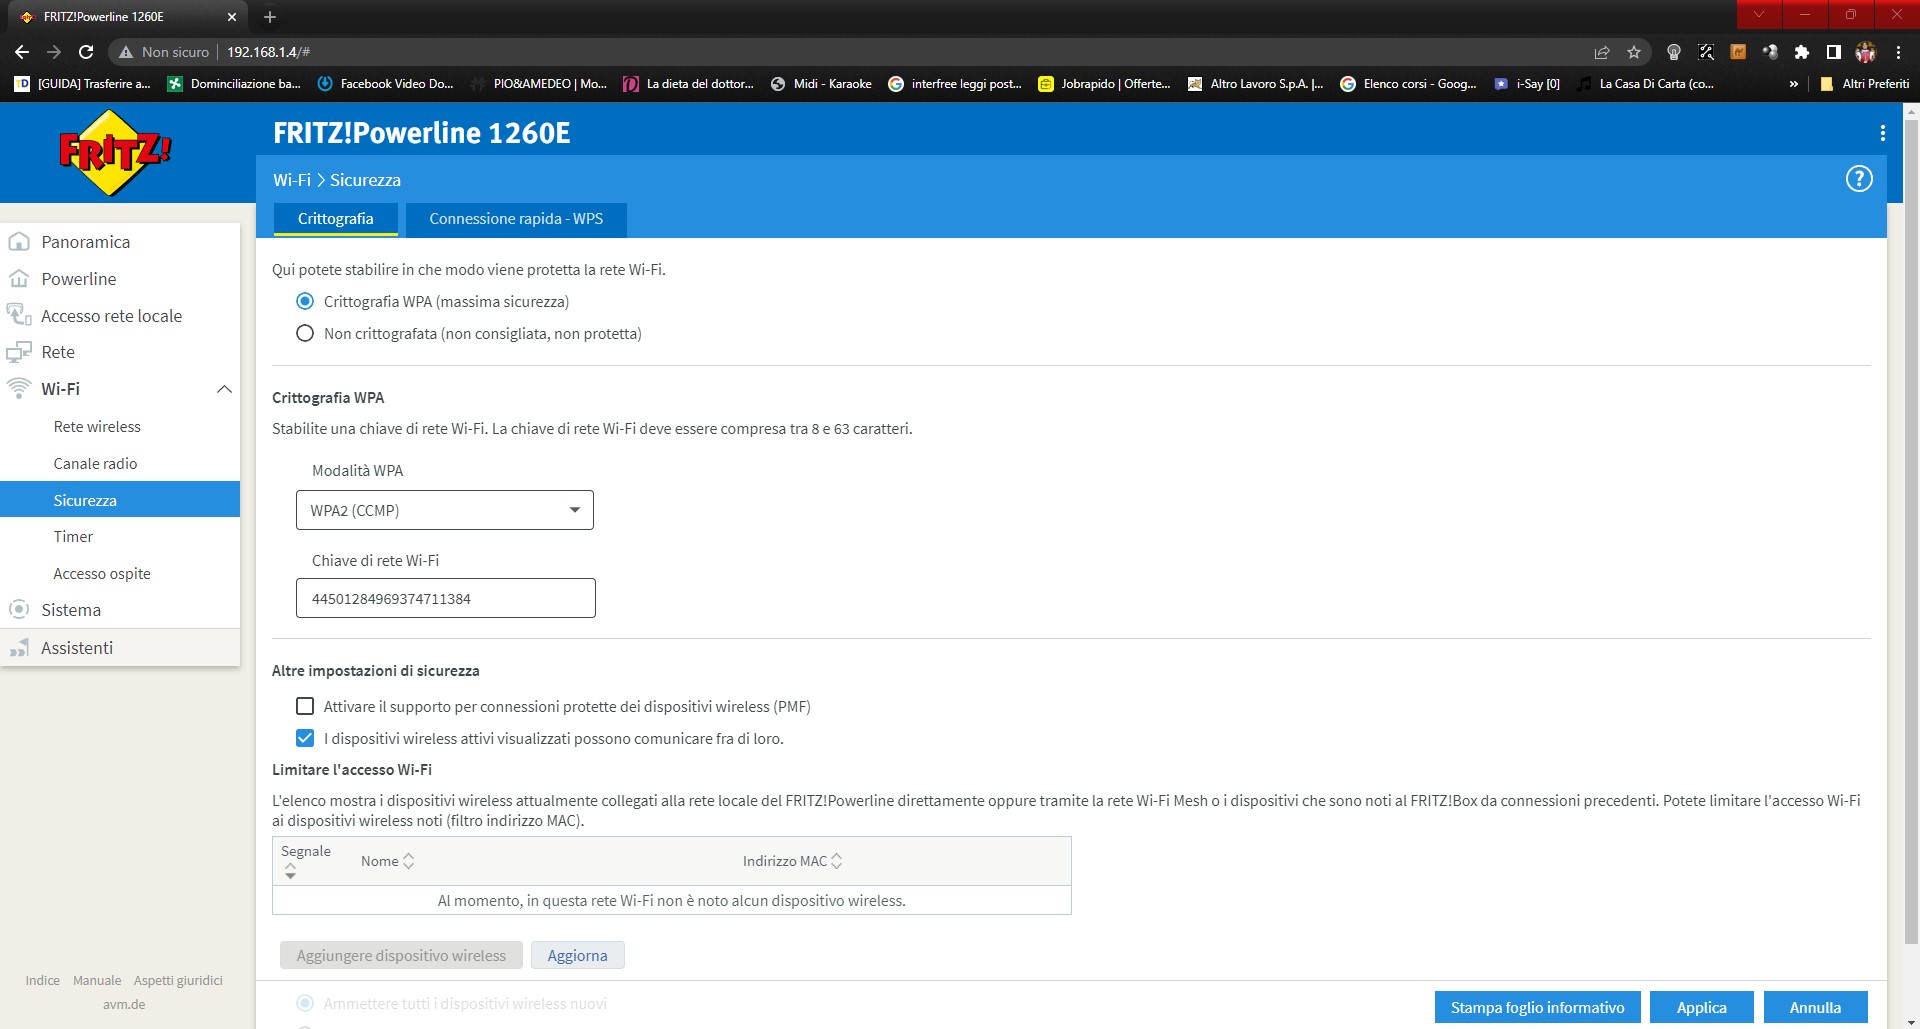This screenshot has width=1920, height=1029.
Task: Bookmark page with the star icon
Action: coord(1634,52)
